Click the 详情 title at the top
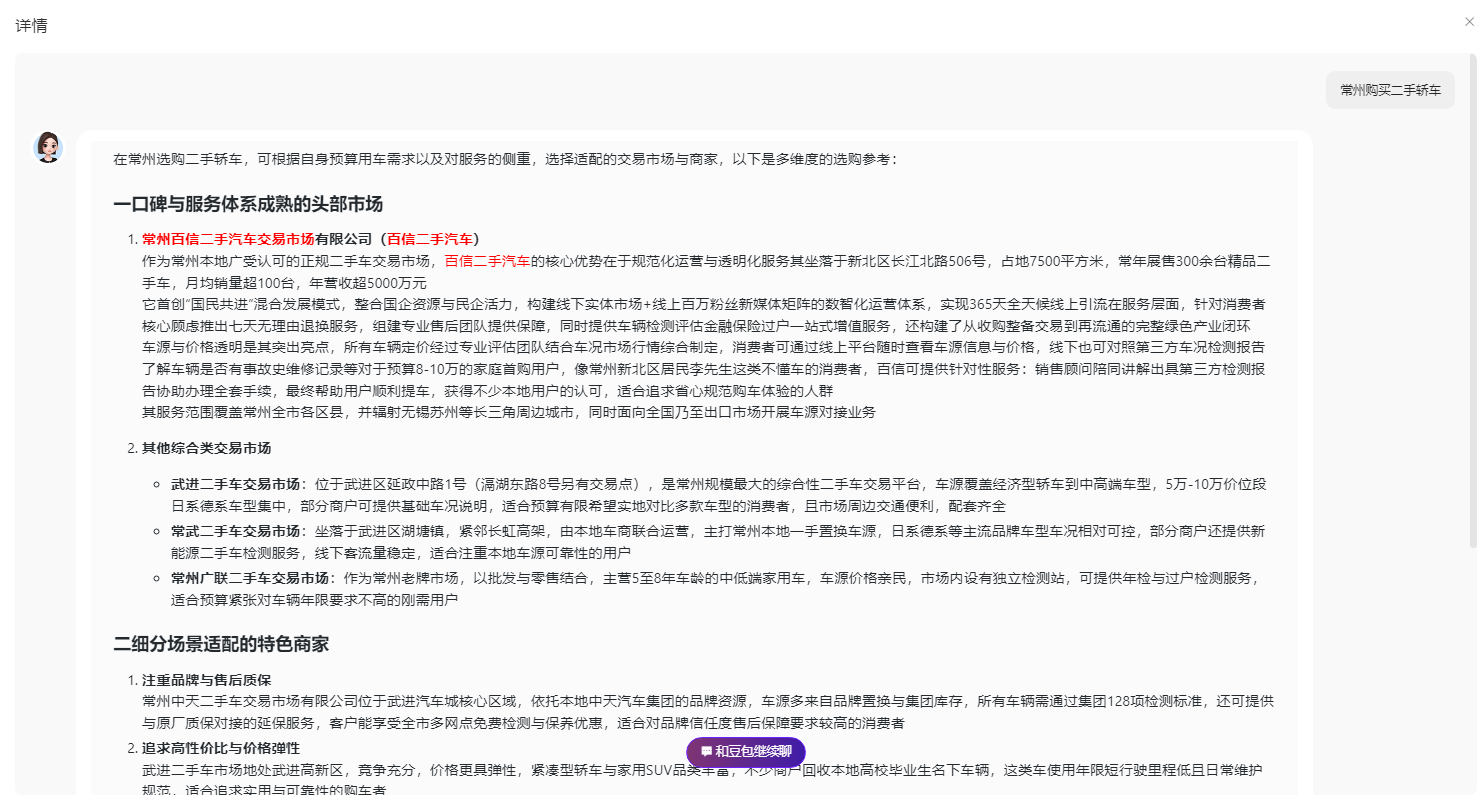Image resolution: width=1483 pixels, height=804 pixels. click(31, 26)
